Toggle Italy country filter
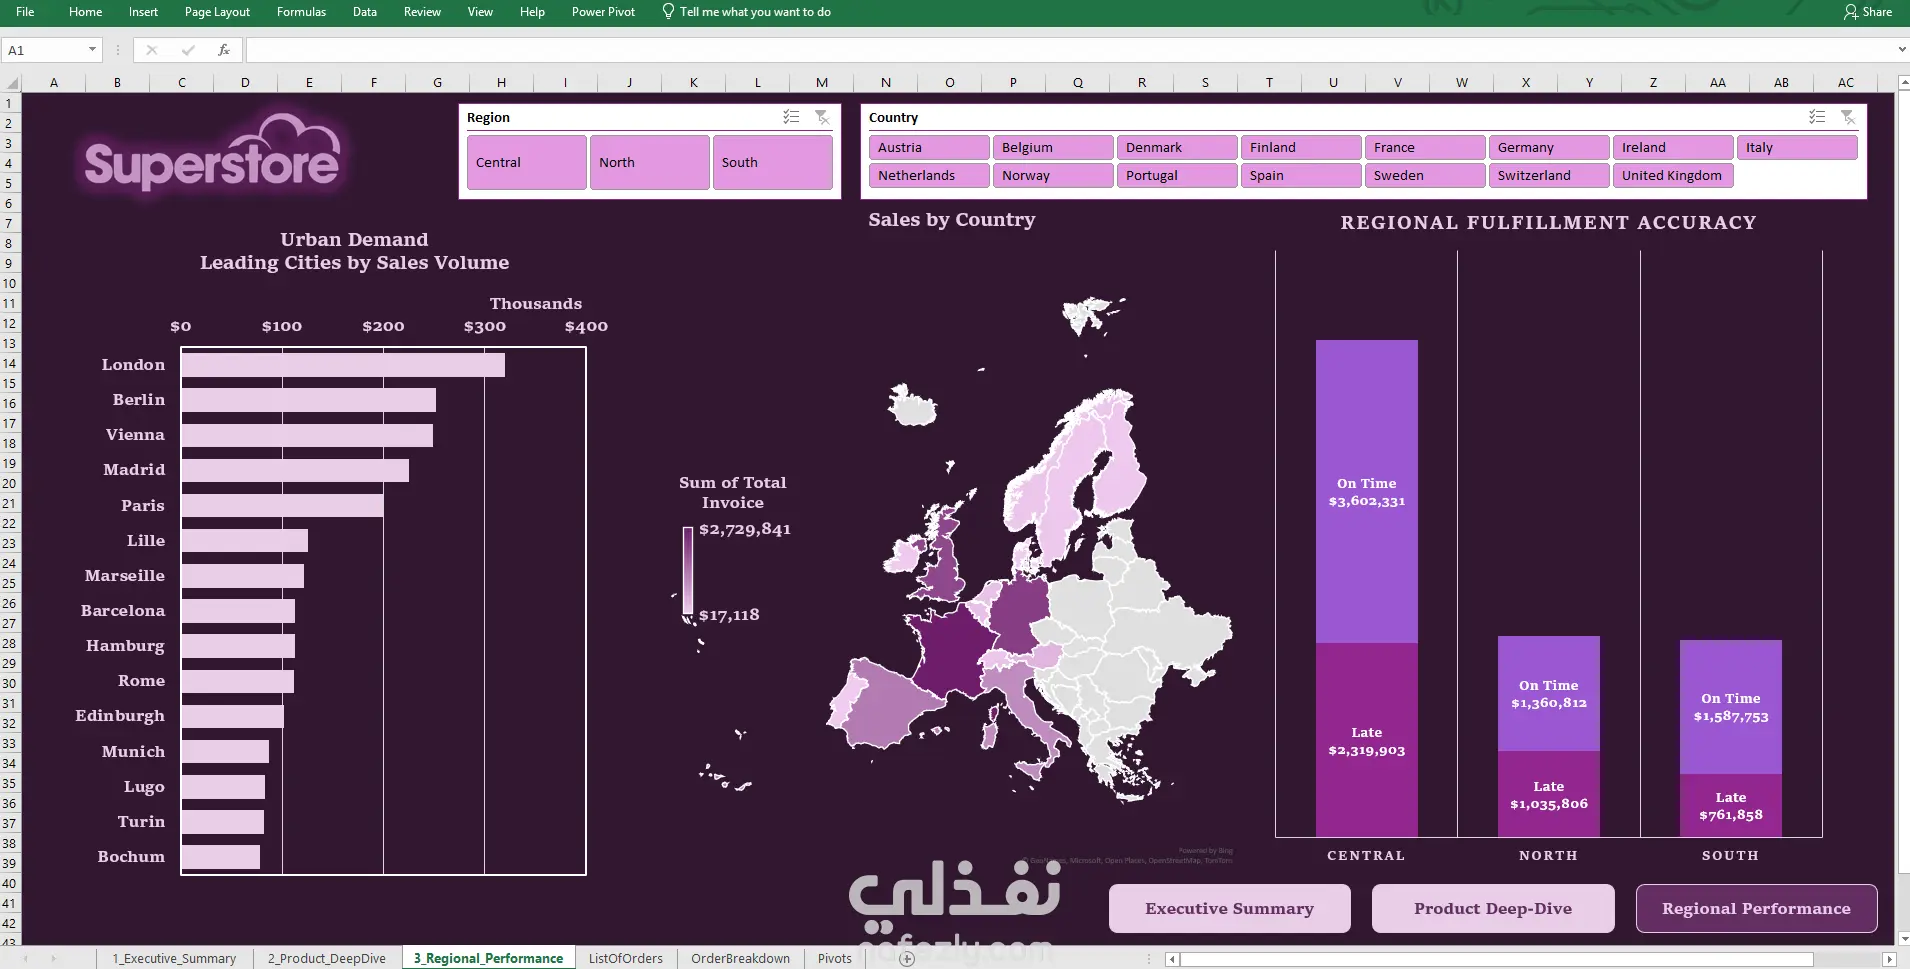1910x969 pixels. pos(1797,147)
